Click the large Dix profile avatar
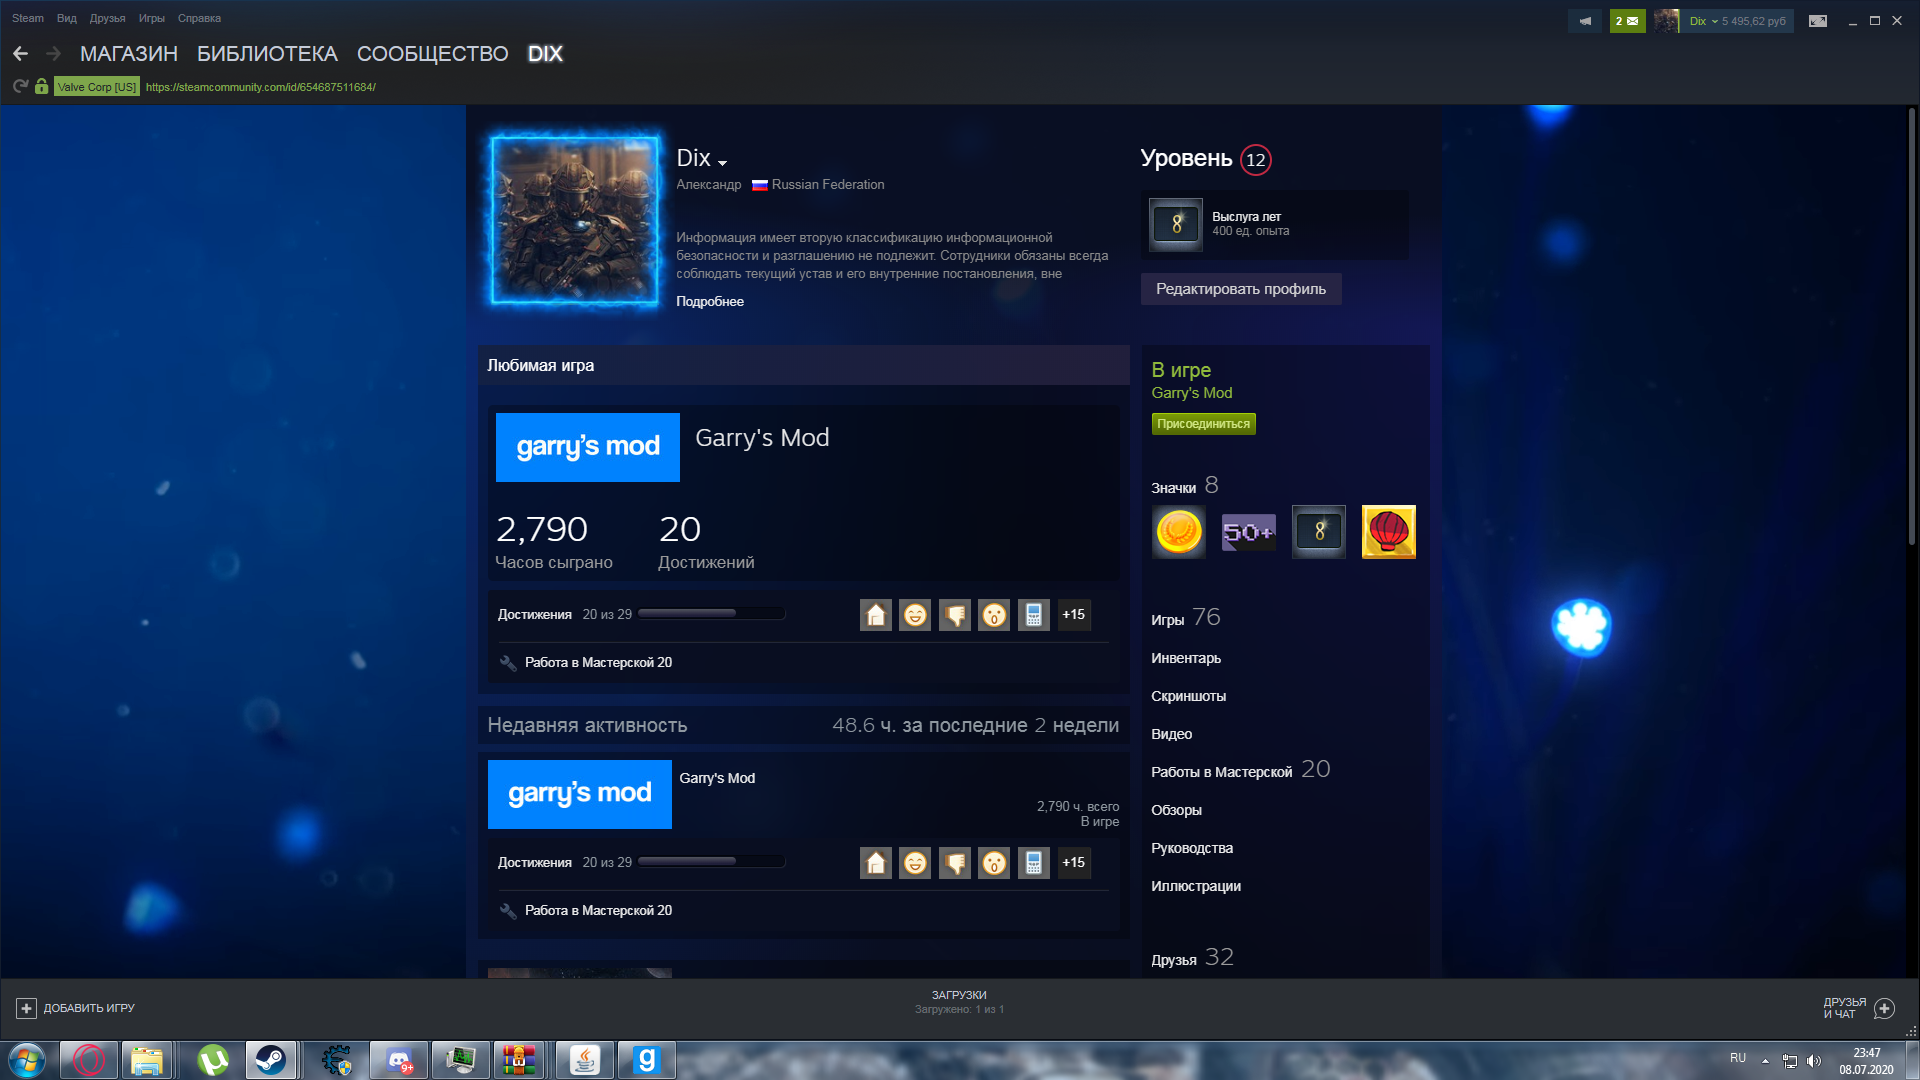 (x=575, y=220)
